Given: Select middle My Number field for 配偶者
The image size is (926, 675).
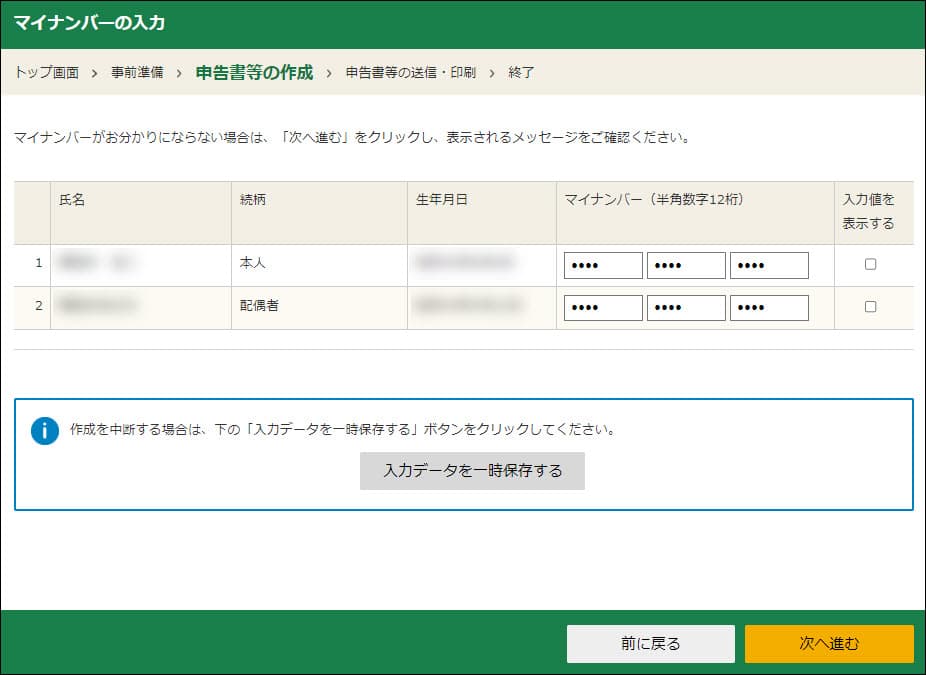Looking at the screenshot, I should (686, 308).
